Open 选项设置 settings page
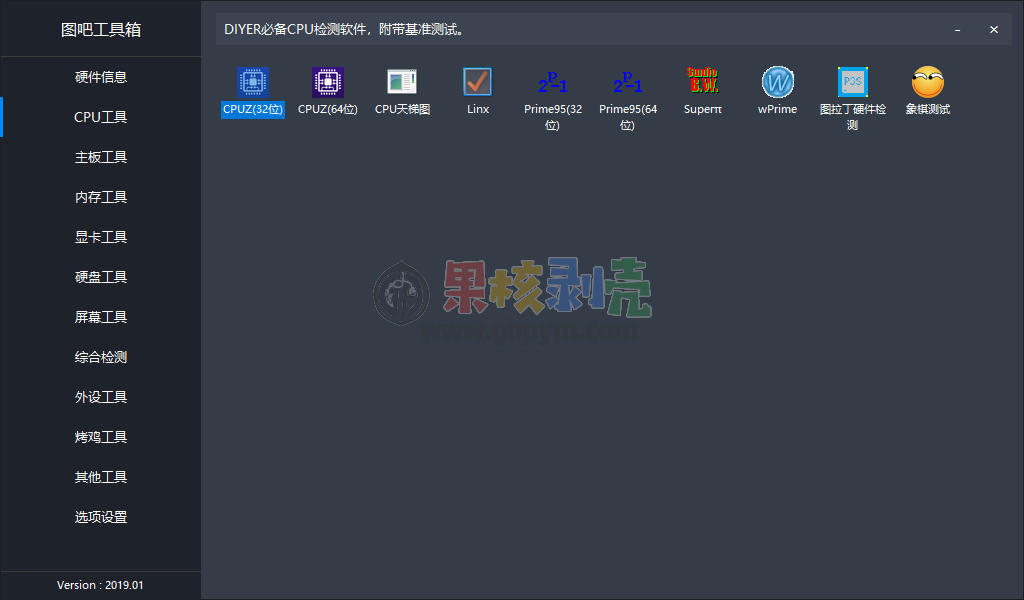 (101, 517)
